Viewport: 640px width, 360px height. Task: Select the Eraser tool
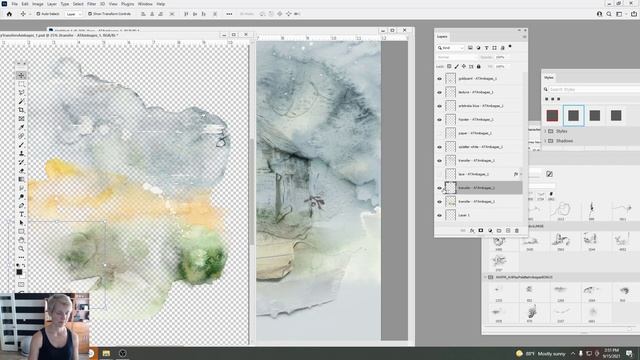click(x=21, y=171)
